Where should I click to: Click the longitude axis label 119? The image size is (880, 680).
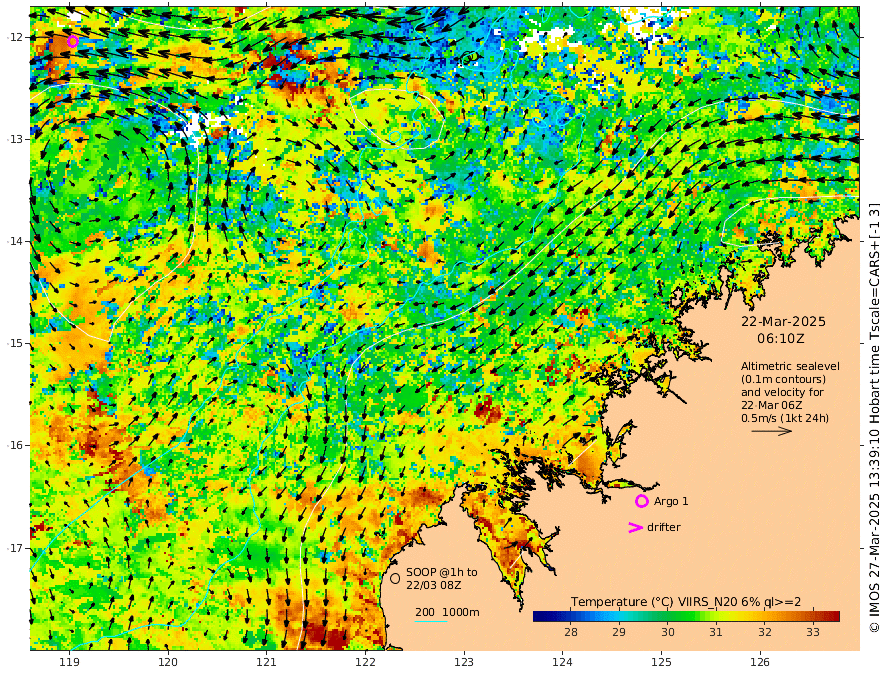70,662
